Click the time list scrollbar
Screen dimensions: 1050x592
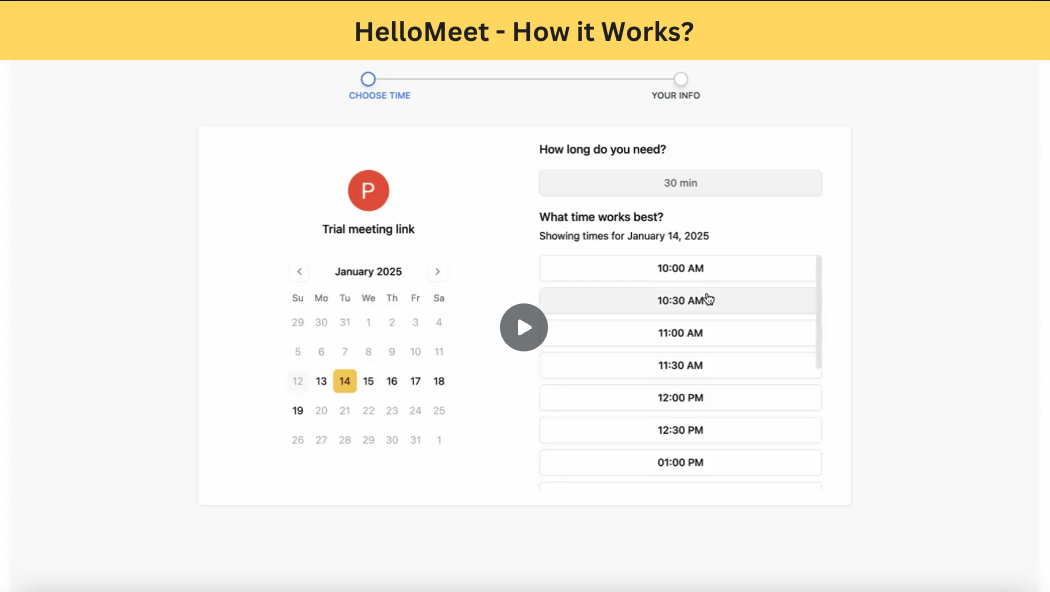click(x=819, y=312)
